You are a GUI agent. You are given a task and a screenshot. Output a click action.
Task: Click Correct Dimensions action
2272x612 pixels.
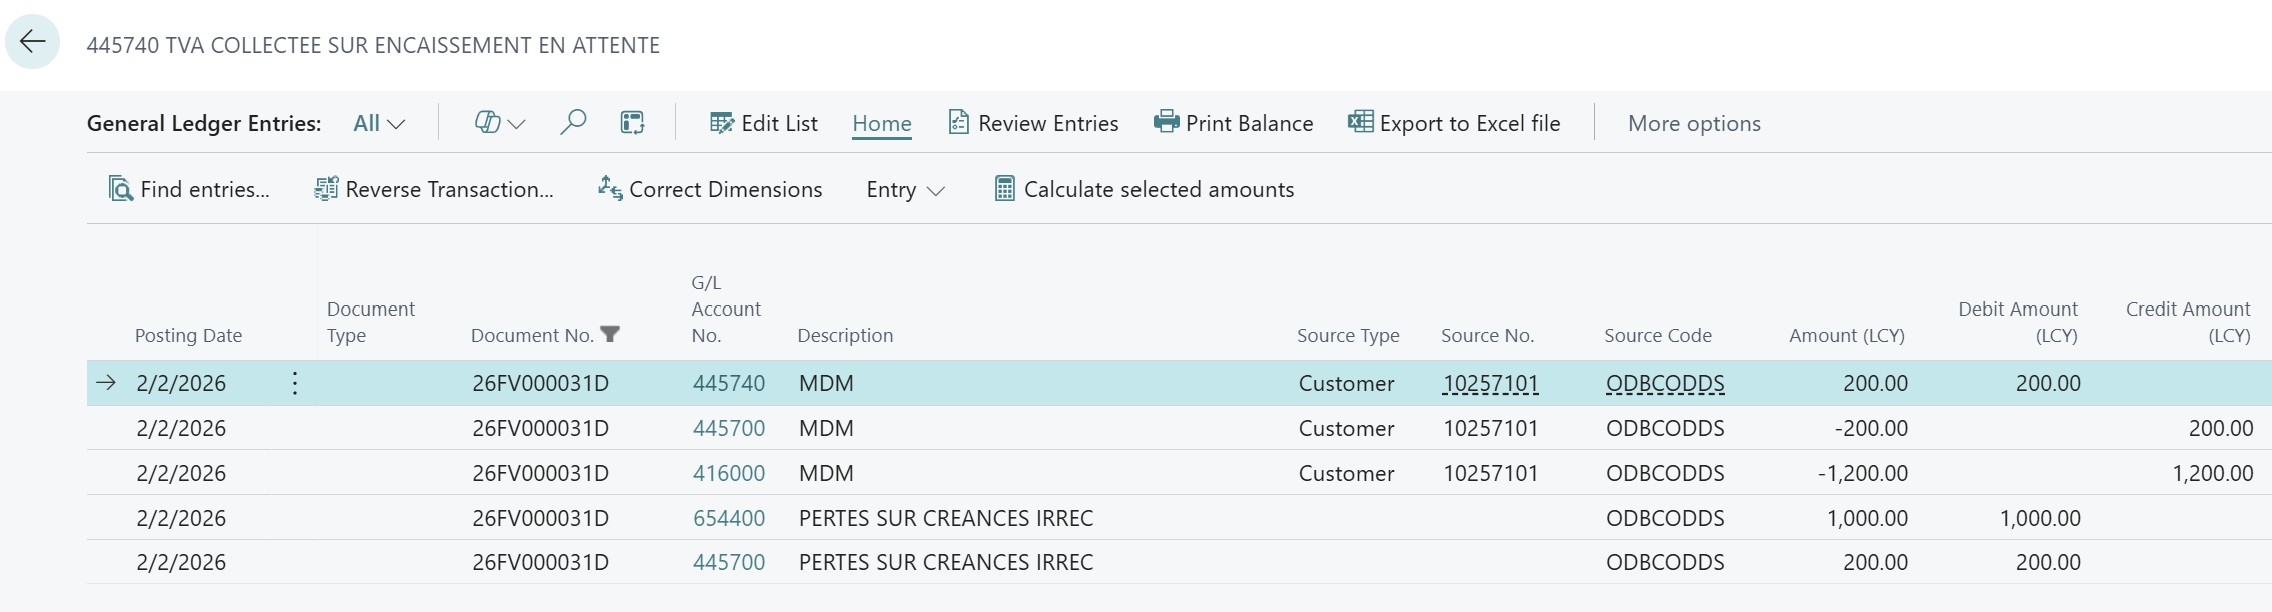coord(710,189)
